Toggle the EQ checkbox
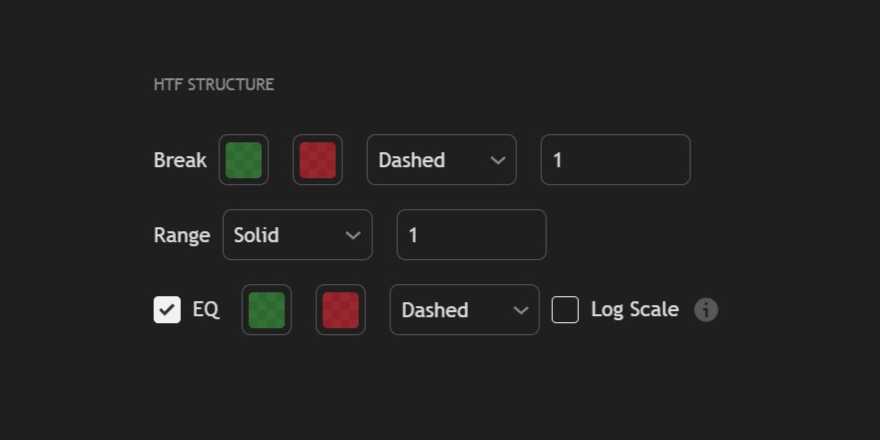The height and width of the screenshot is (440, 880). click(x=167, y=310)
